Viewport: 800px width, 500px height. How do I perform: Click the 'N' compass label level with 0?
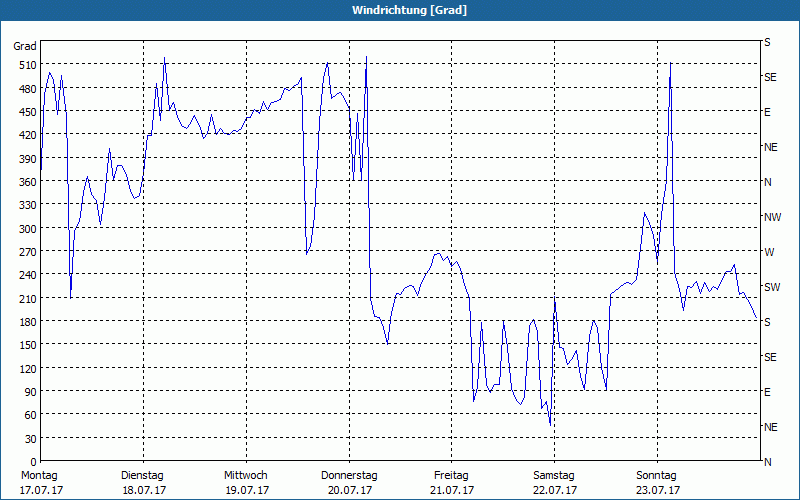pyautogui.click(x=768, y=462)
